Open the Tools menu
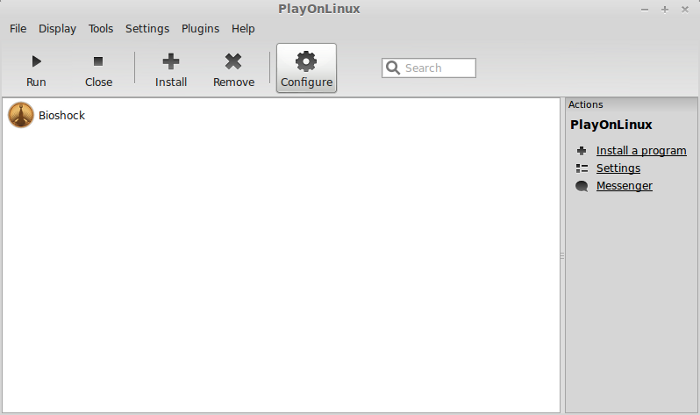The width and height of the screenshot is (700, 415). click(100, 29)
